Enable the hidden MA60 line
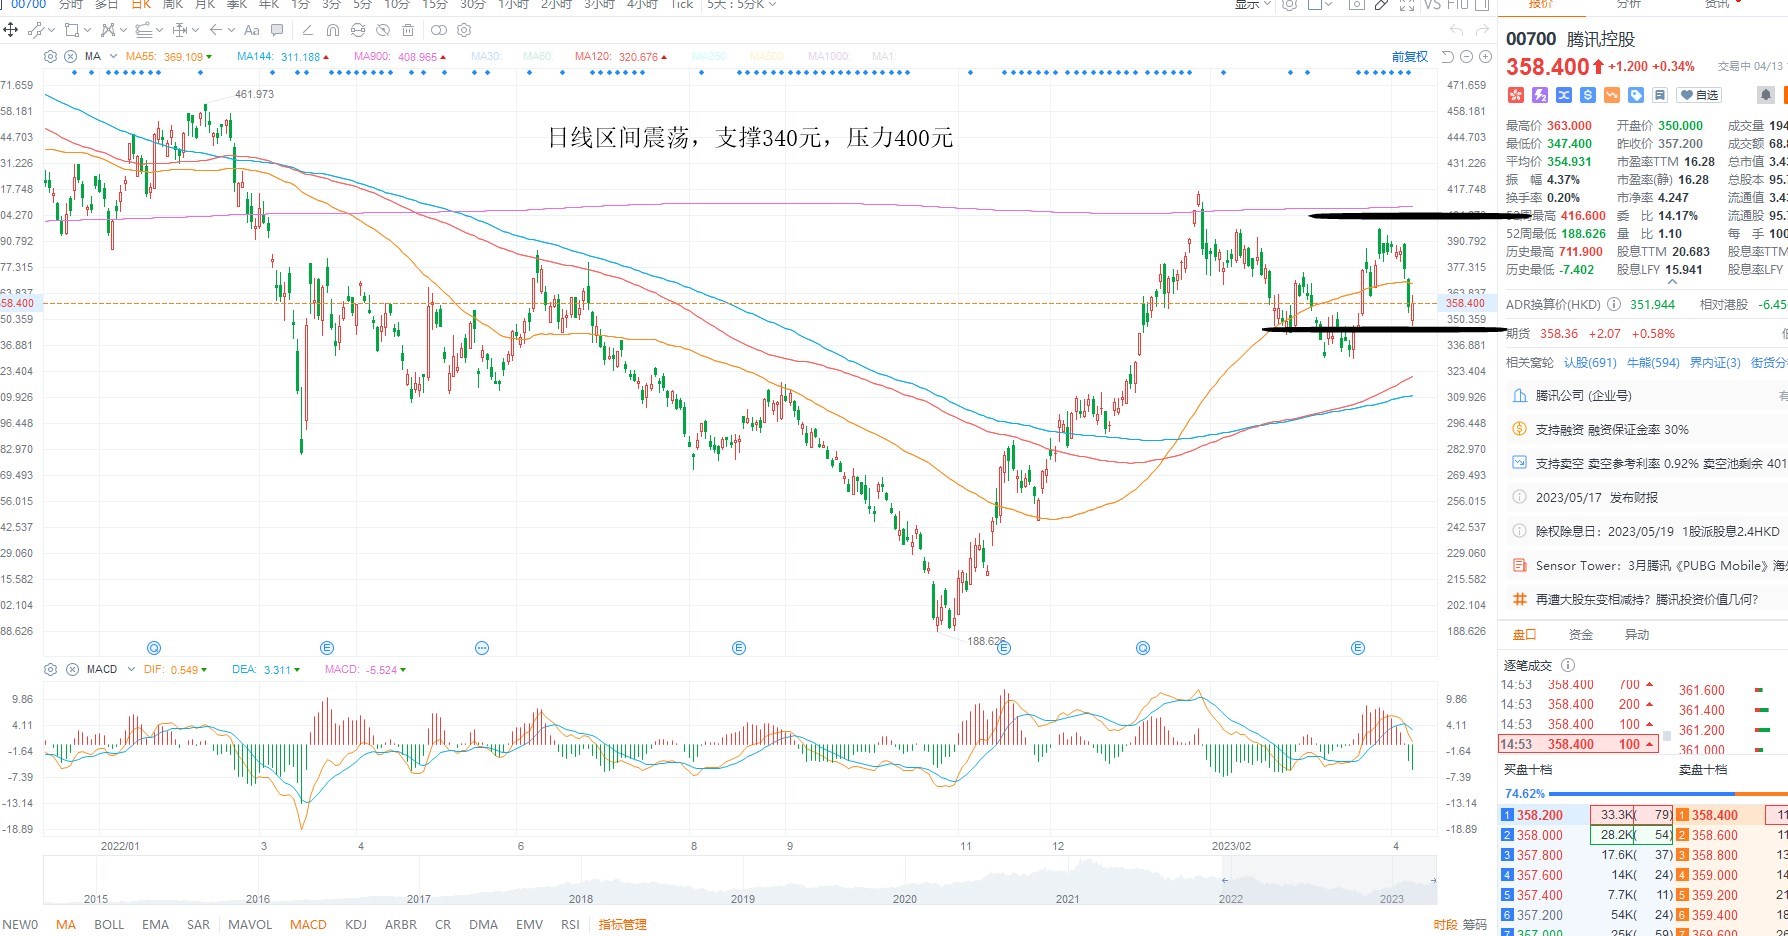 coord(537,57)
